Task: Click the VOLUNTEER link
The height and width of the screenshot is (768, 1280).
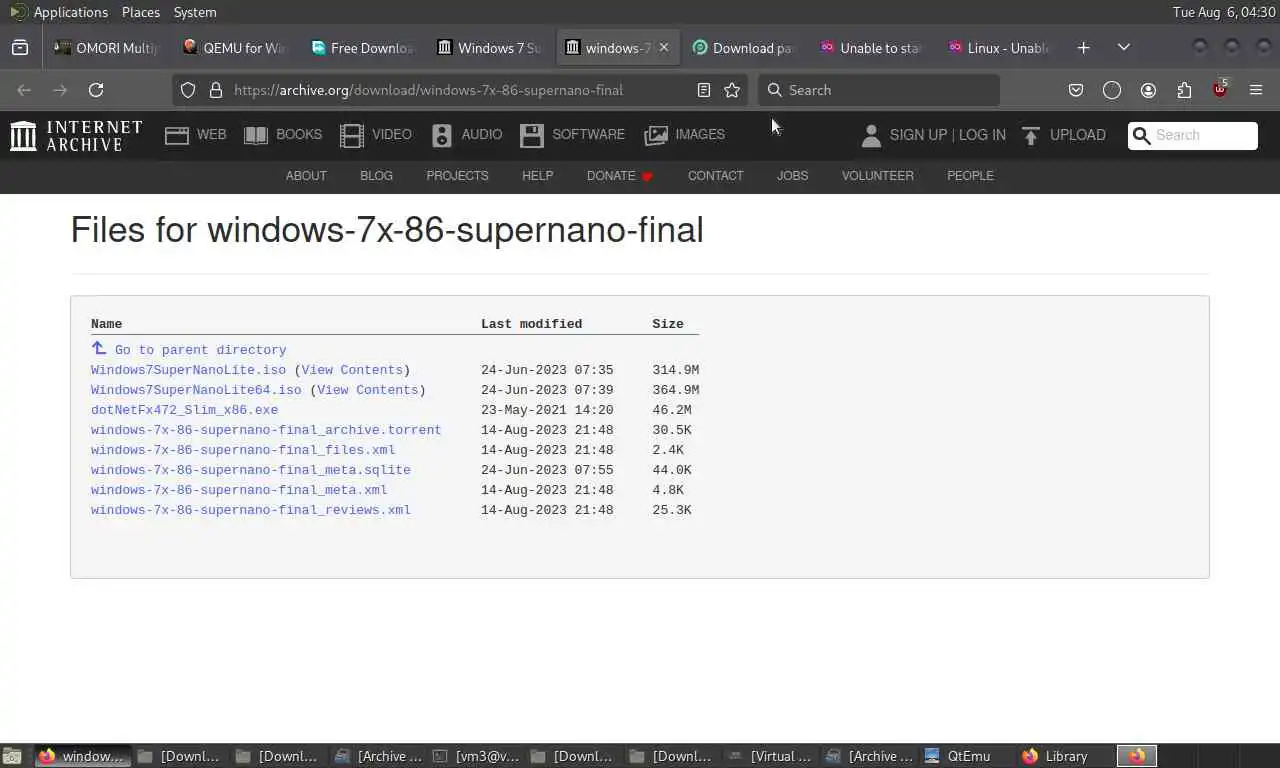Action: point(877,175)
